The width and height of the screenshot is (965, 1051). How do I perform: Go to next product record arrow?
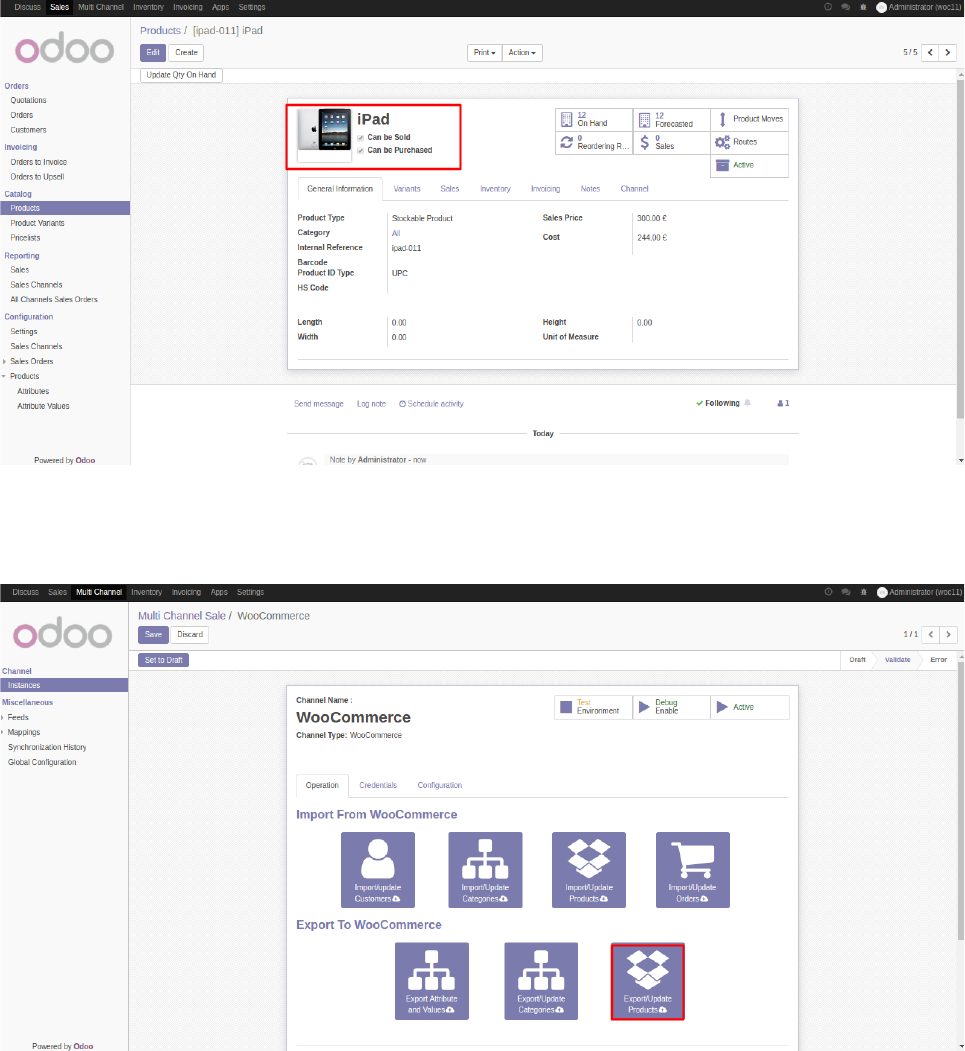click(948, 52)
